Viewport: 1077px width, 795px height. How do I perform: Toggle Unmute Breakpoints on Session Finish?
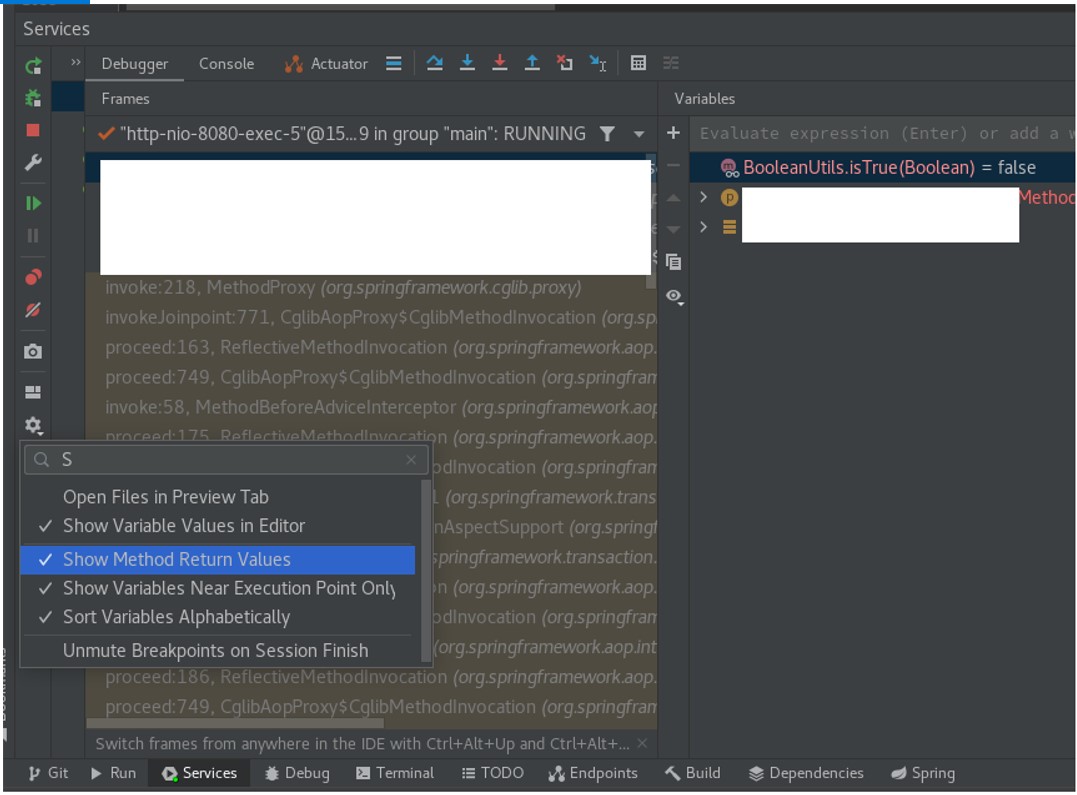218,651
